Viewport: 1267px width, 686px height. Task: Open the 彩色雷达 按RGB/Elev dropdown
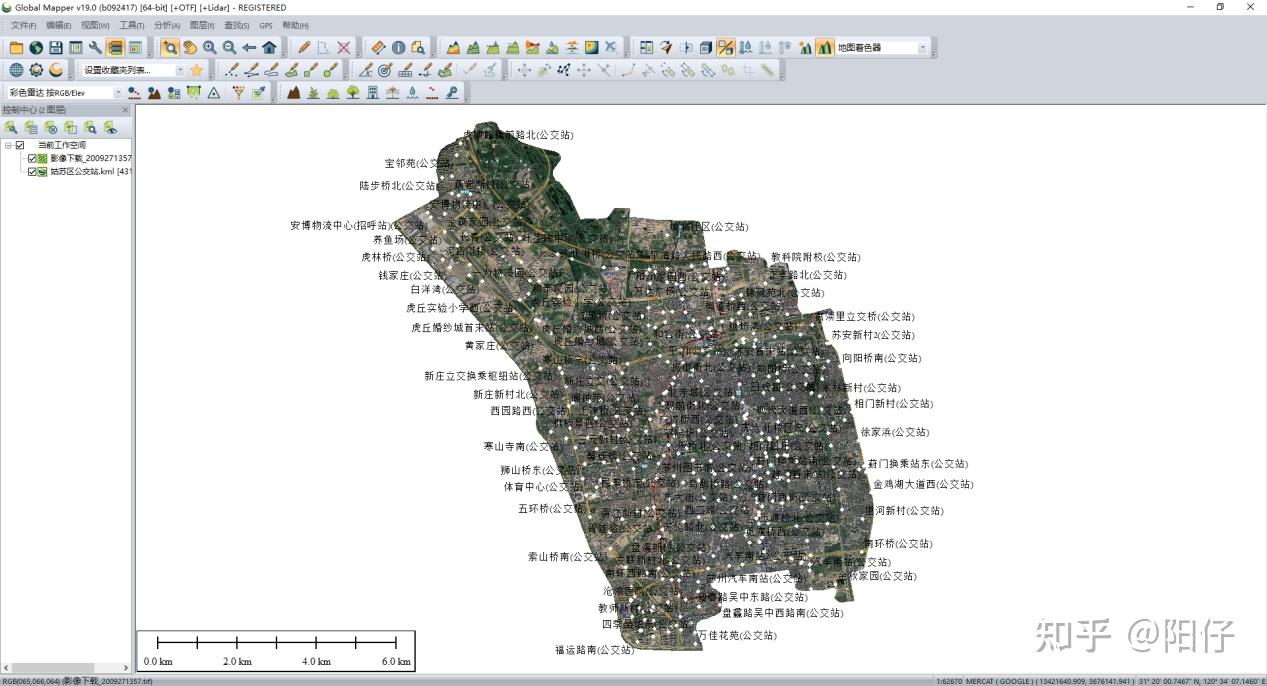[x=118, y=91]
